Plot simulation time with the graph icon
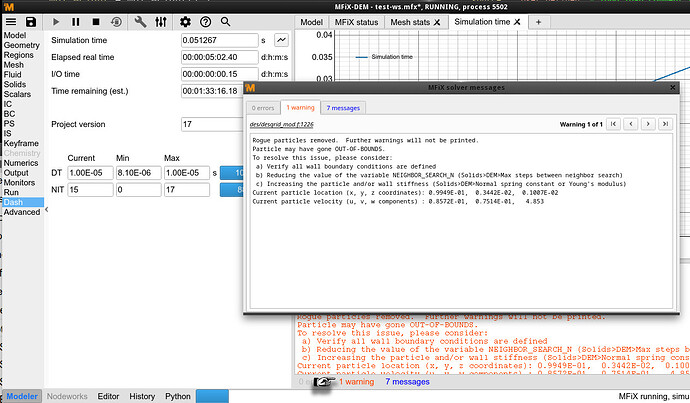The image size is (690, 403). [281, 40]
